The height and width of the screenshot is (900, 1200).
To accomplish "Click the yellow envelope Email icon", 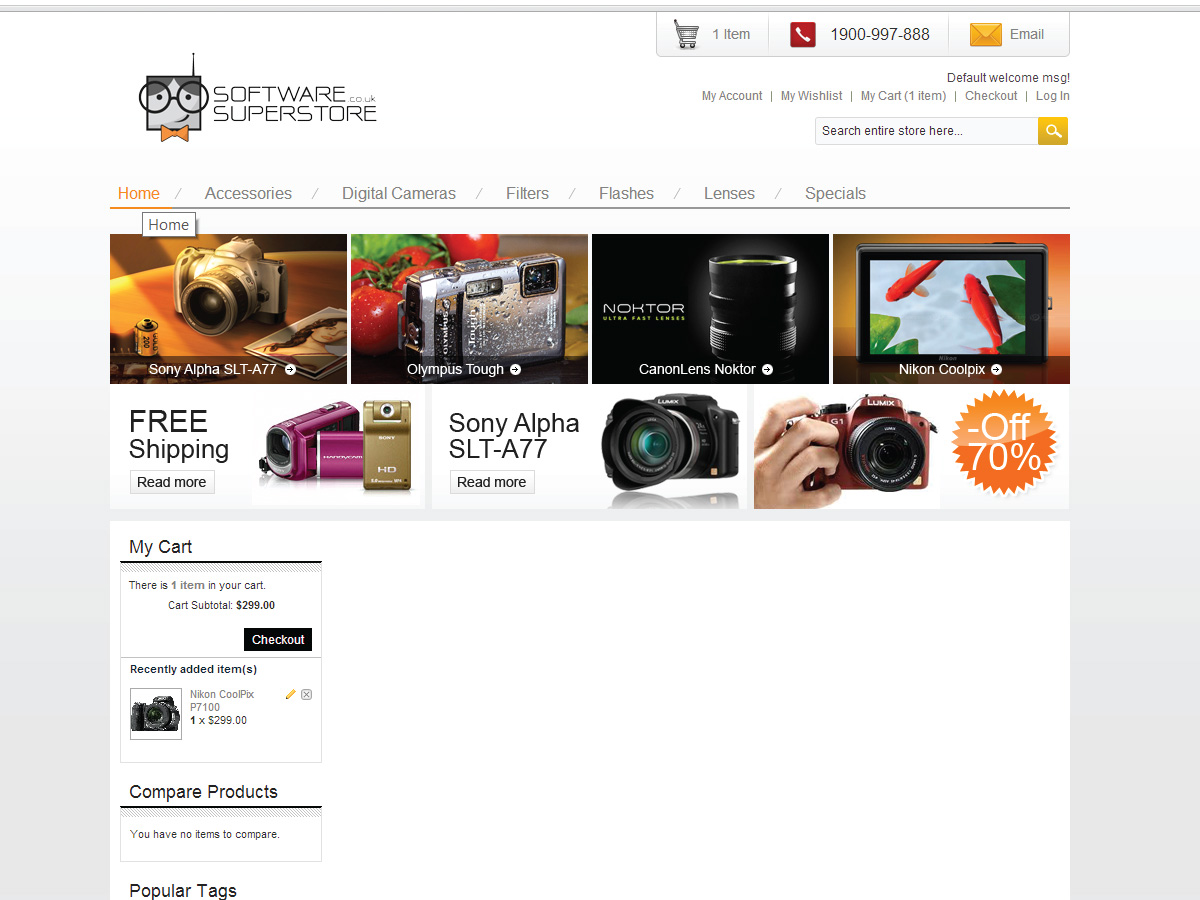I will click(x=985, y=34).
